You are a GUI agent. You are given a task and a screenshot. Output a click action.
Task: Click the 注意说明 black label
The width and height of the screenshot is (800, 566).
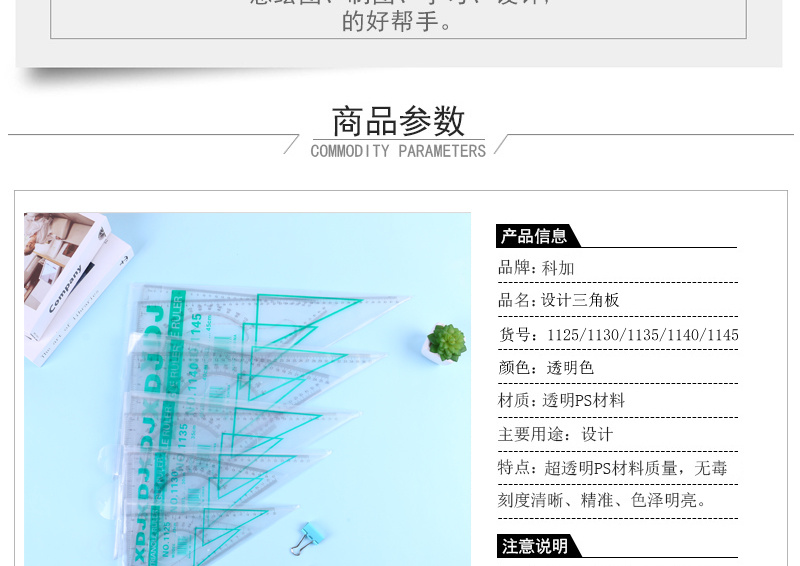tap(535, 546)
